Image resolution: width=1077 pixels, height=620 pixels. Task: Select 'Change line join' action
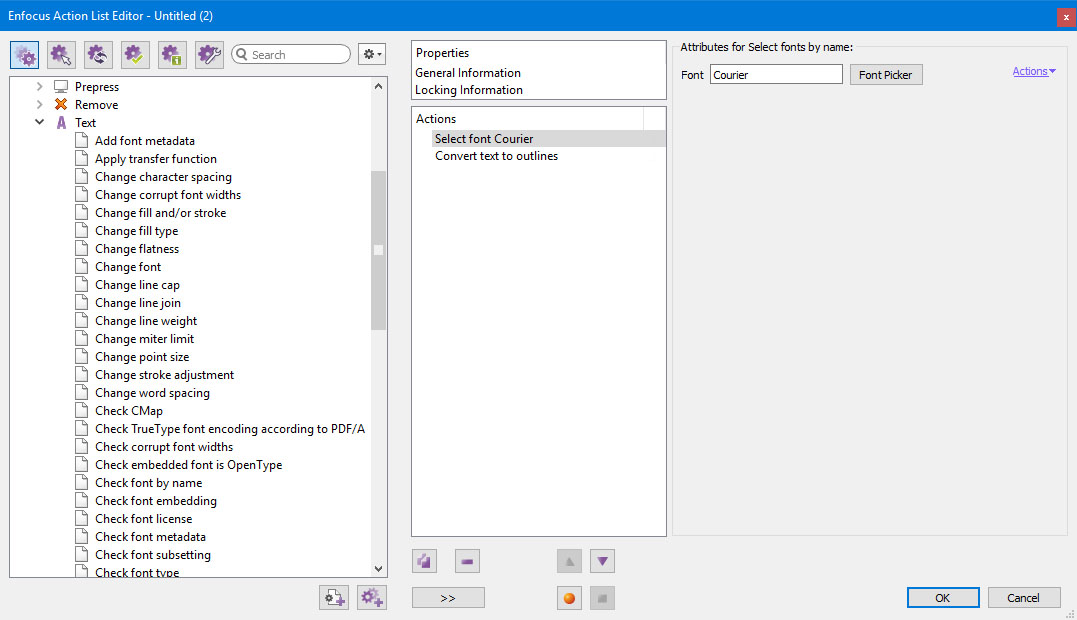click(x=138, y=303)
